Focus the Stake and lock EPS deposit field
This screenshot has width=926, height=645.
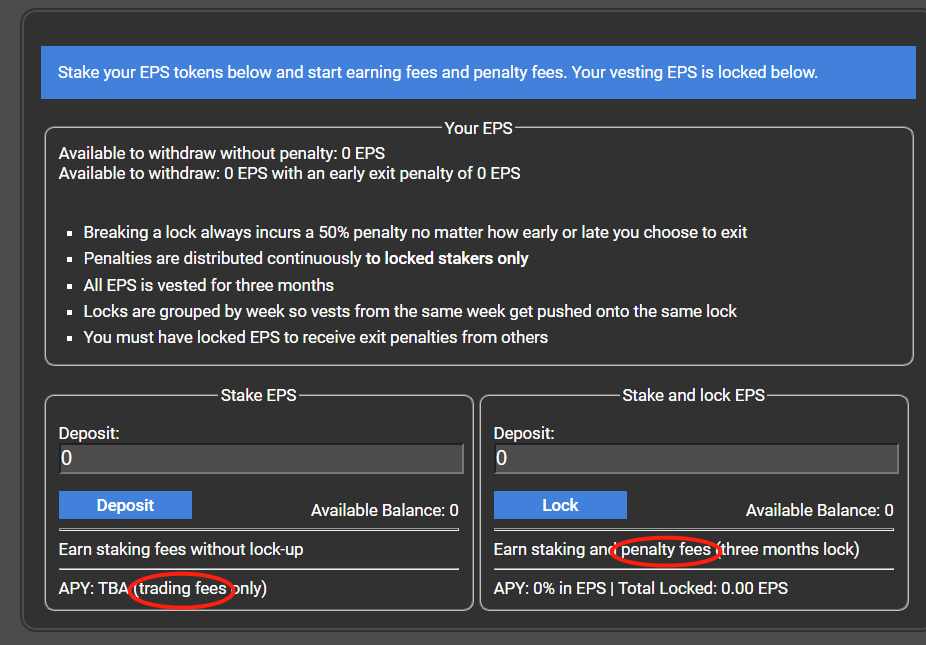696,459
